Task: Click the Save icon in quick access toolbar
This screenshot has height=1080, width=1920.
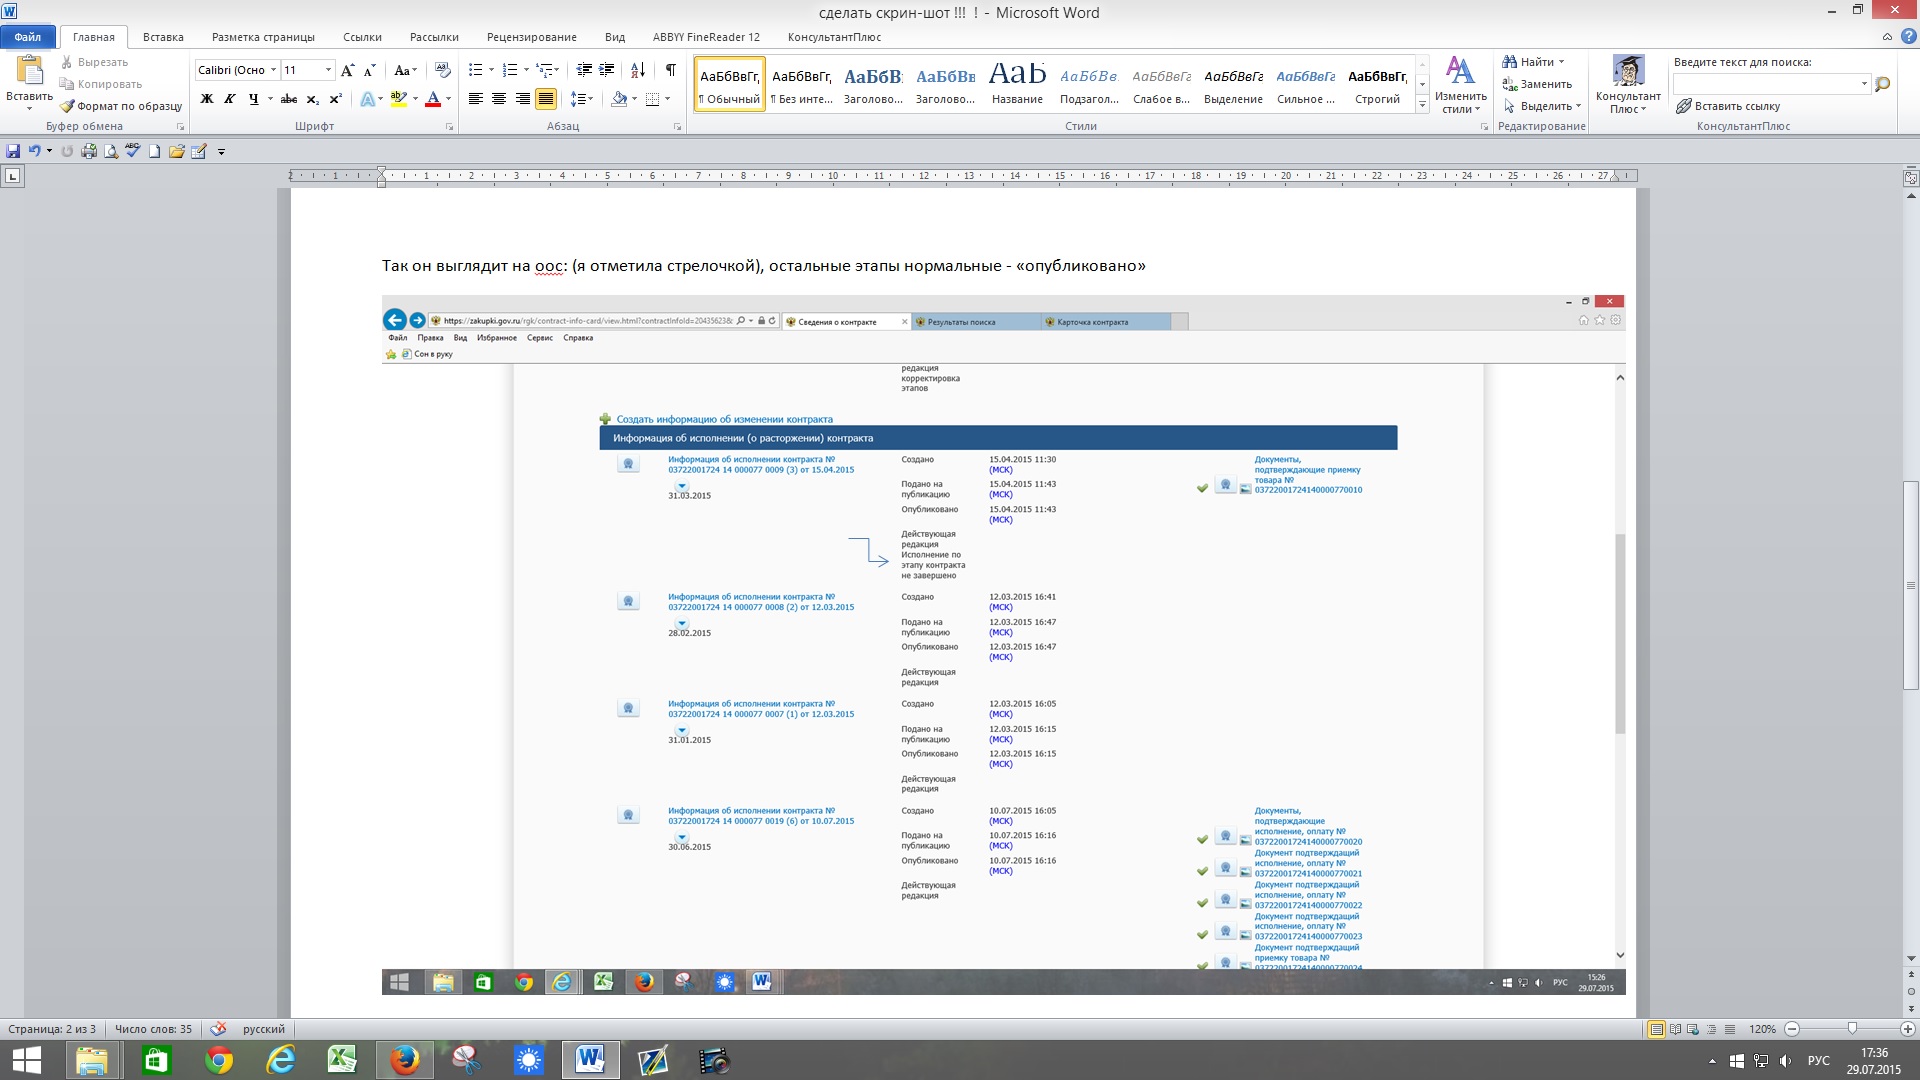Action: [13, 151]
